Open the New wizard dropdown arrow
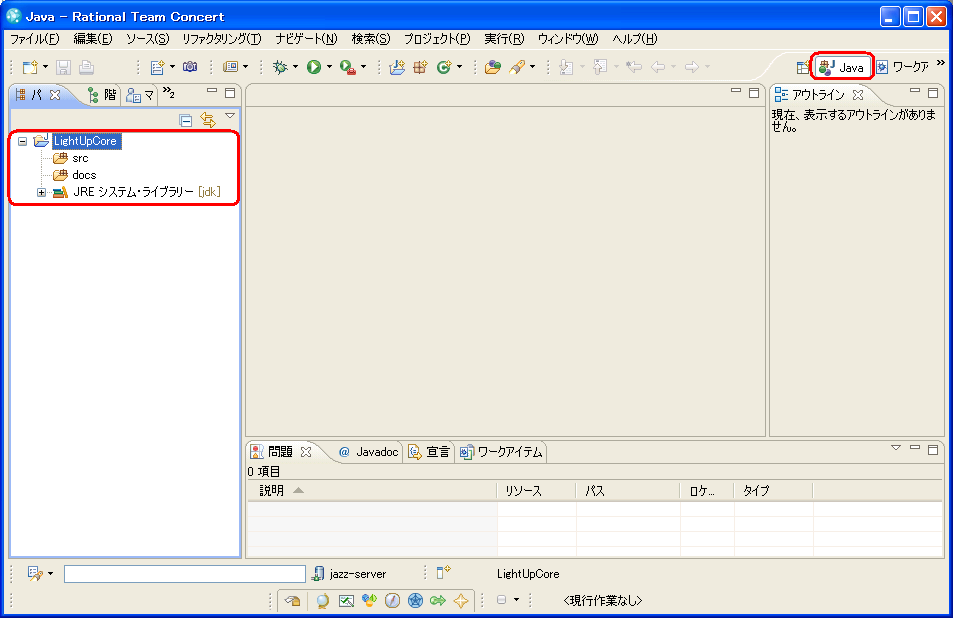 [x=45, y=67]
